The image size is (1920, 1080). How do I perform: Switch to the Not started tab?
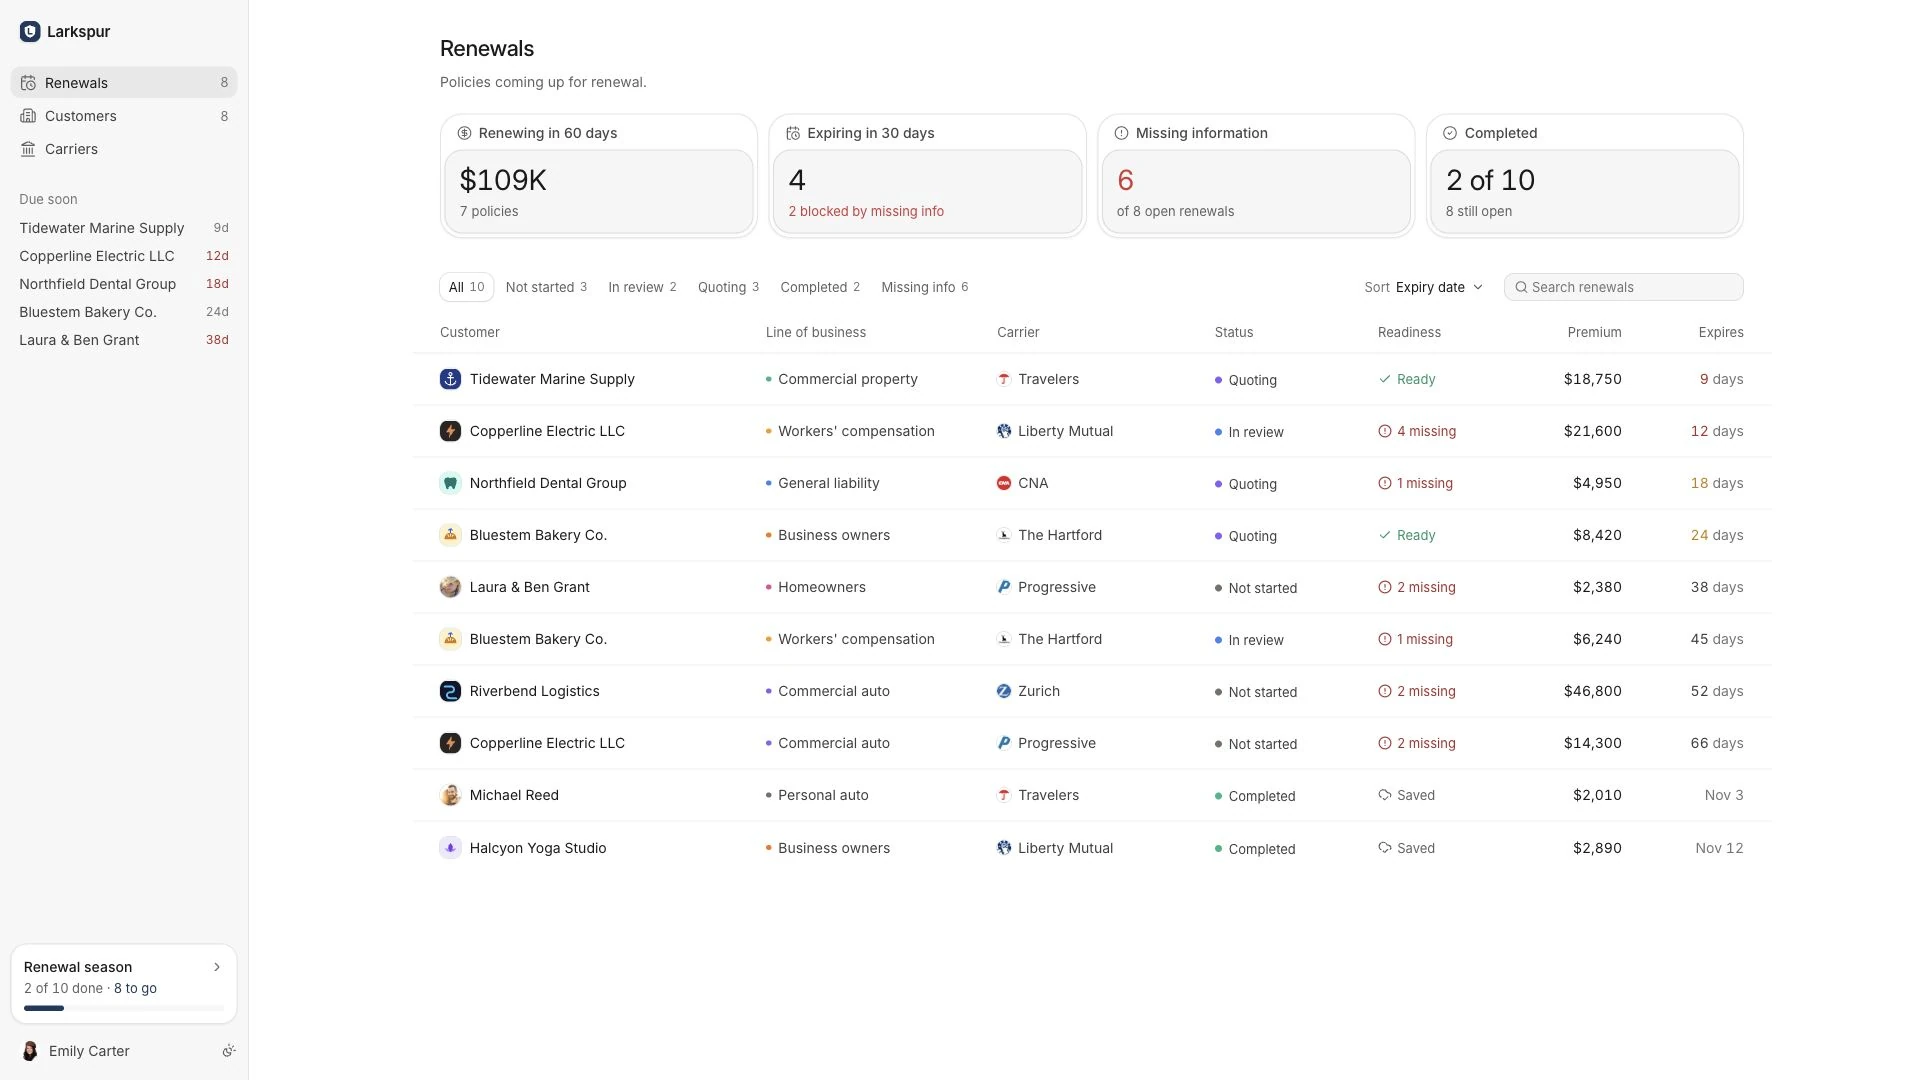tap(546, 287)
